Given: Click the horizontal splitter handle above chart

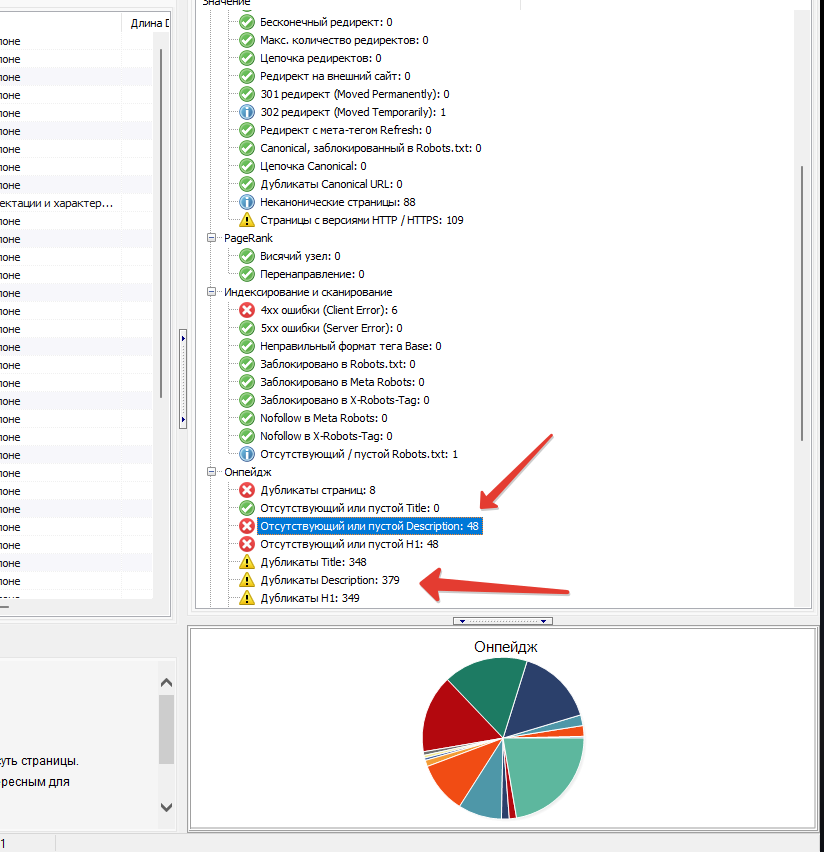Looking at the screenshot, I should (x=503, y=621).
